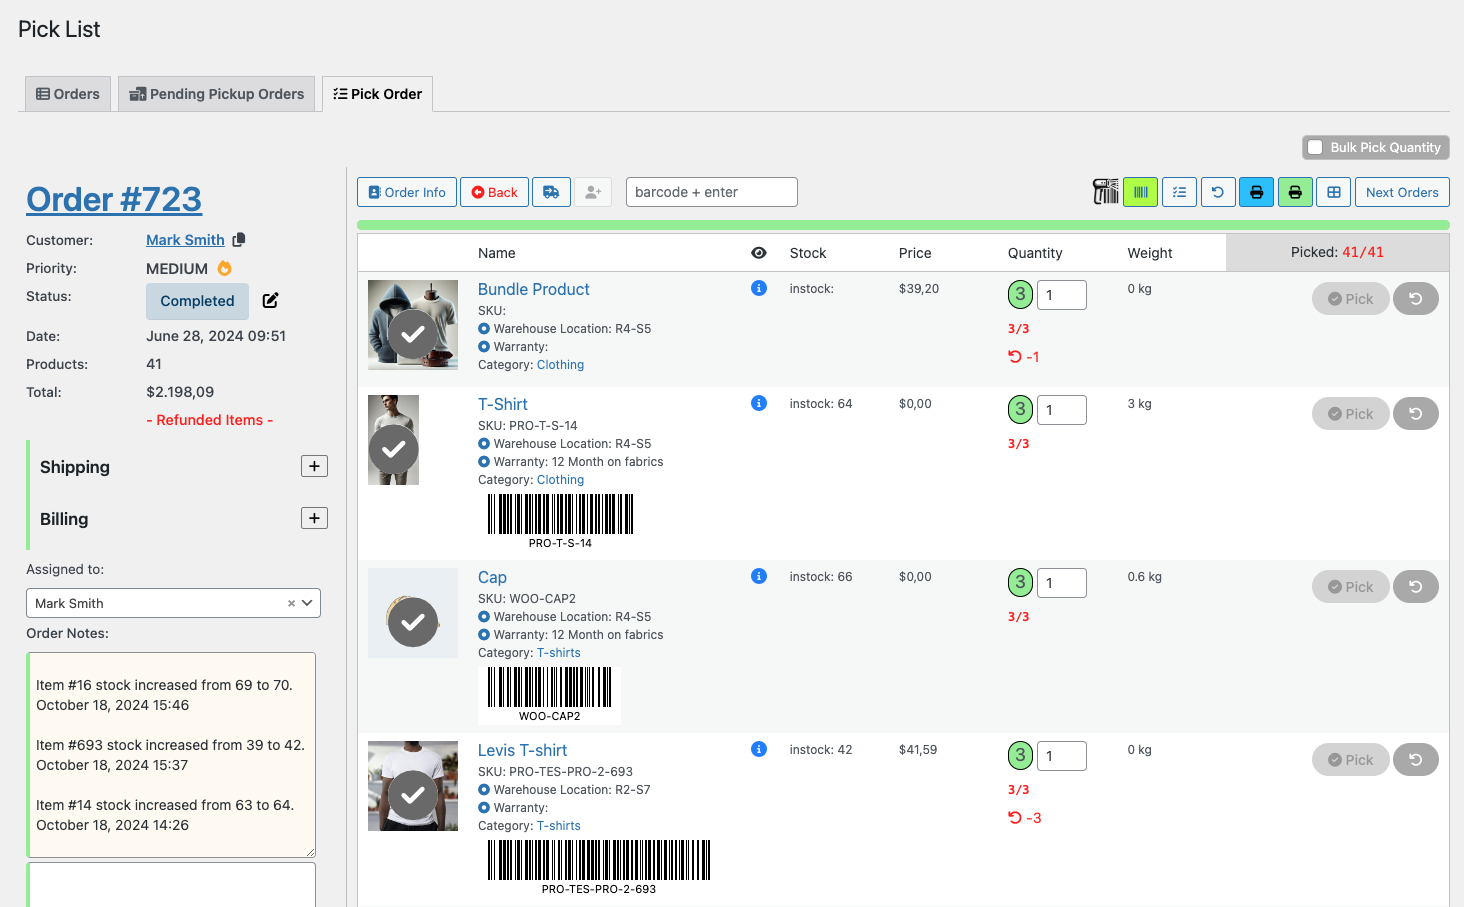Enable the Bulk Pick Quantity toggle
This screenshot has height=907, width=1464.
coord(1316,147)
